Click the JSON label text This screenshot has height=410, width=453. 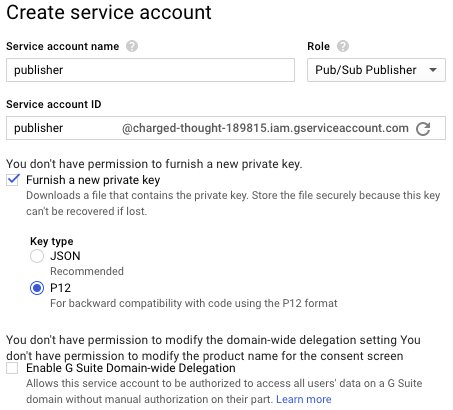pyautogui.click(x=65, y=256)
